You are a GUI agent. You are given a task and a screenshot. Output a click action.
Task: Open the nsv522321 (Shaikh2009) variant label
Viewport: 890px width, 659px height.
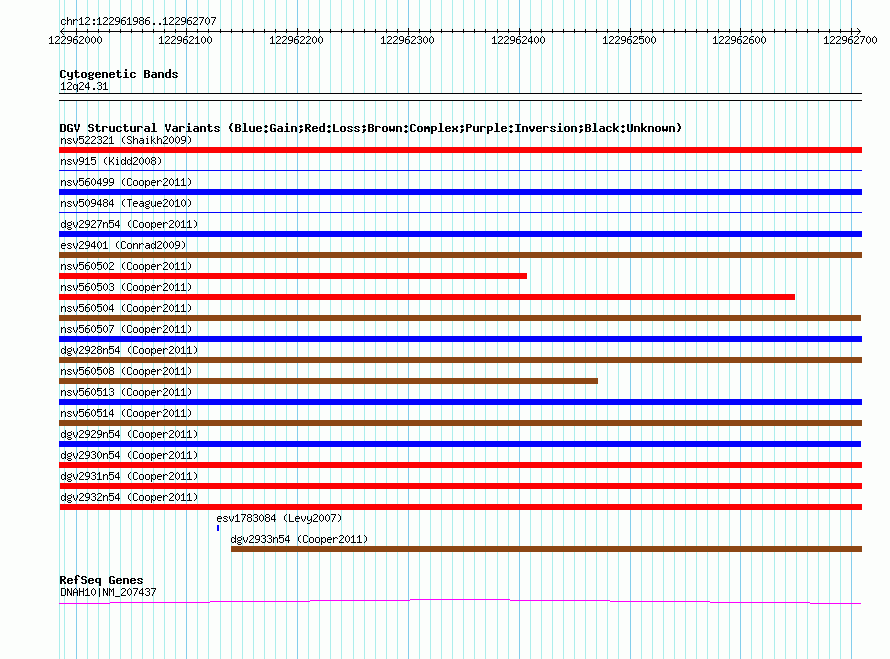pyautogui.click(x=126, y=140)
